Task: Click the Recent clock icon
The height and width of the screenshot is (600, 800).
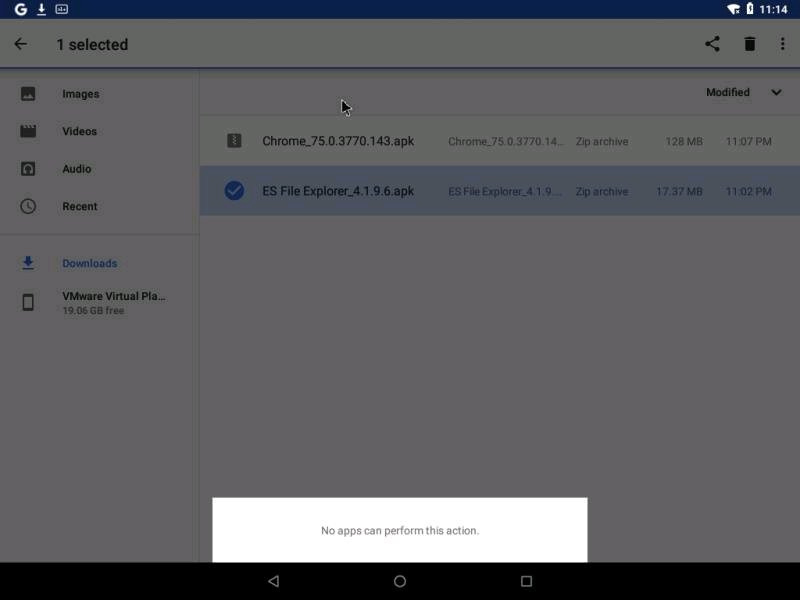Action: 28,206
